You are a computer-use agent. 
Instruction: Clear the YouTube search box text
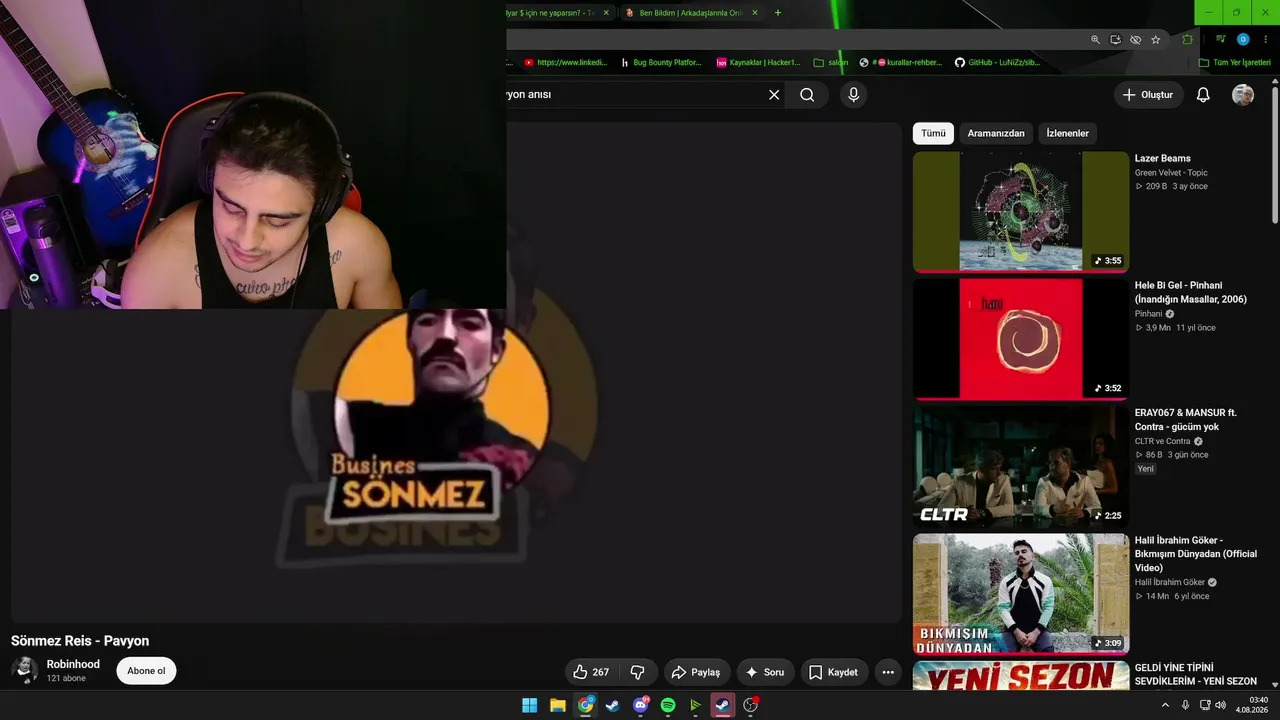(774, 95)
